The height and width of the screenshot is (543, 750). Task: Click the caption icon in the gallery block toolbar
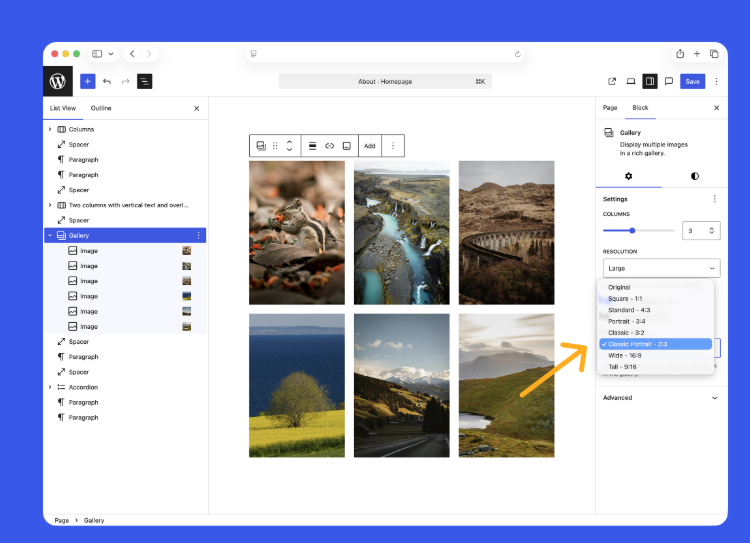[346, 146]
